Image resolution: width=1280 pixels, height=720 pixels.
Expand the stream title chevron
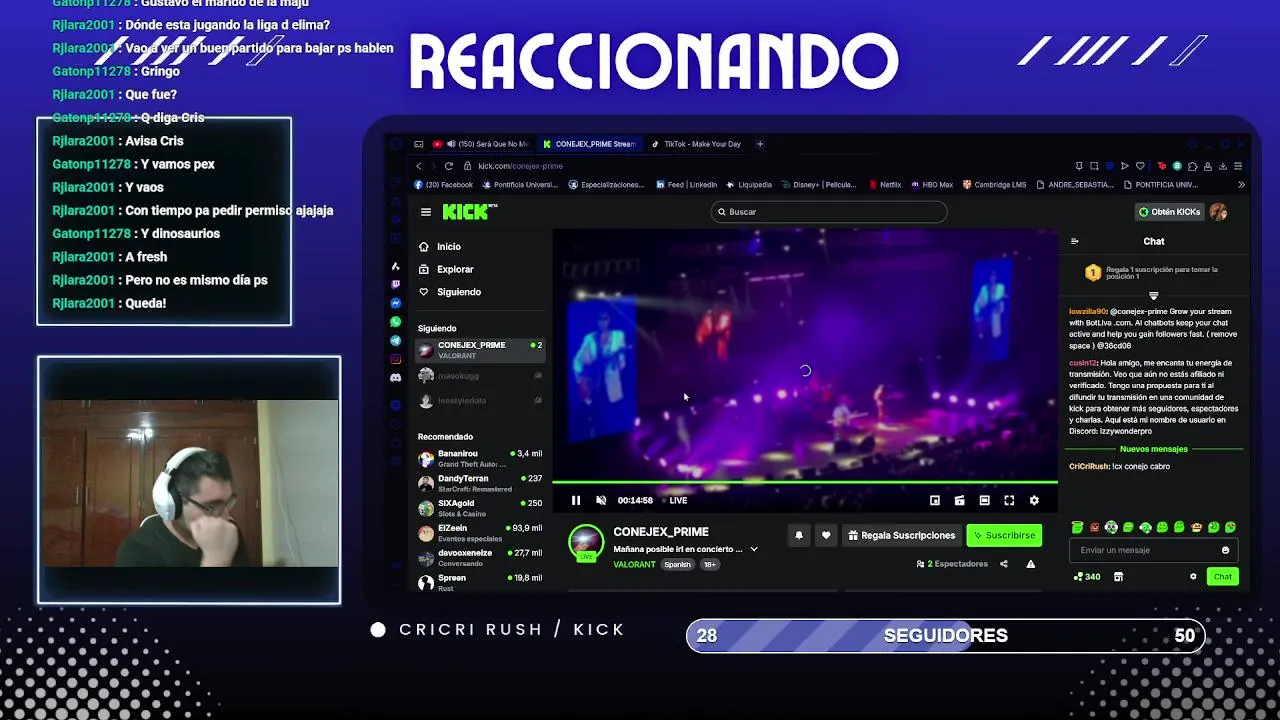[754, 549]
